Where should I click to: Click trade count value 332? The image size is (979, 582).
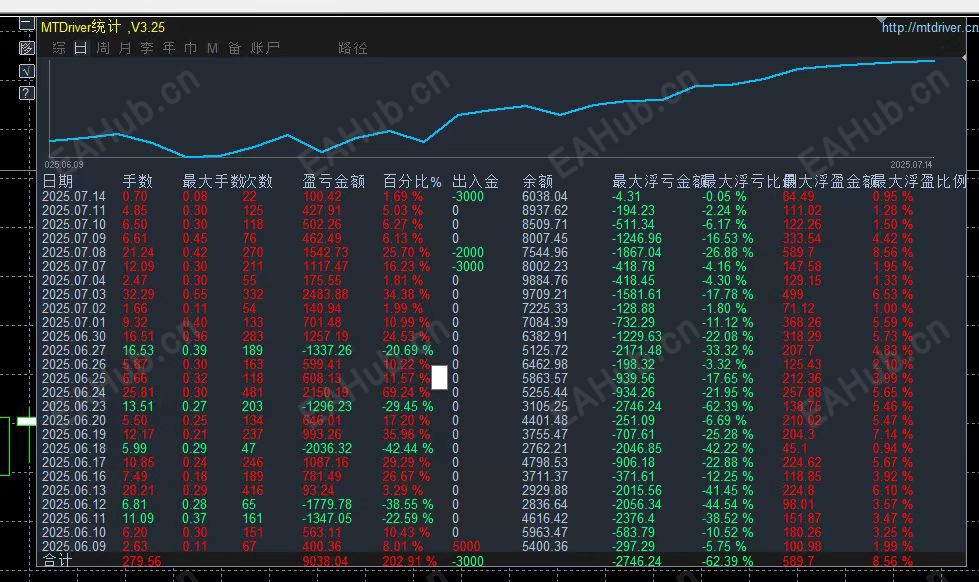(x=253, y=294)
